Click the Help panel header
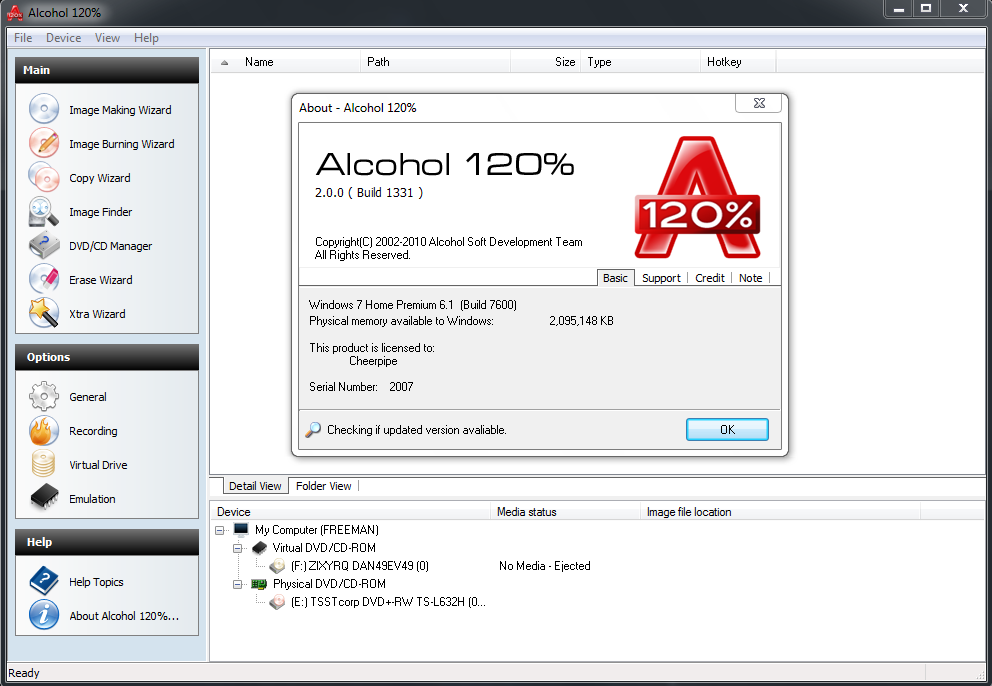 [107, 542]
